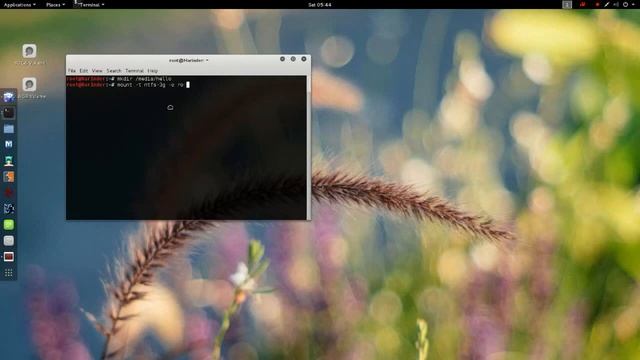
Task: Minimize the terminal window
Action: (x=282, y=59)
